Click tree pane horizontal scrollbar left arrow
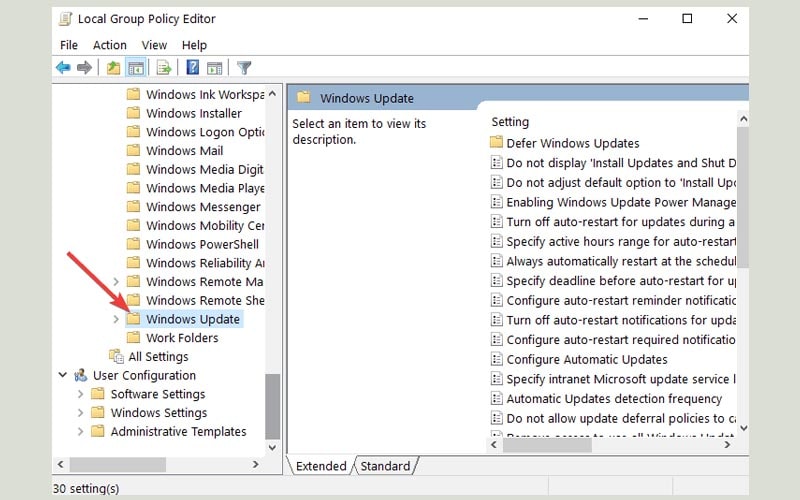This screenshot has height=500, width=800. tap(61, 464)
